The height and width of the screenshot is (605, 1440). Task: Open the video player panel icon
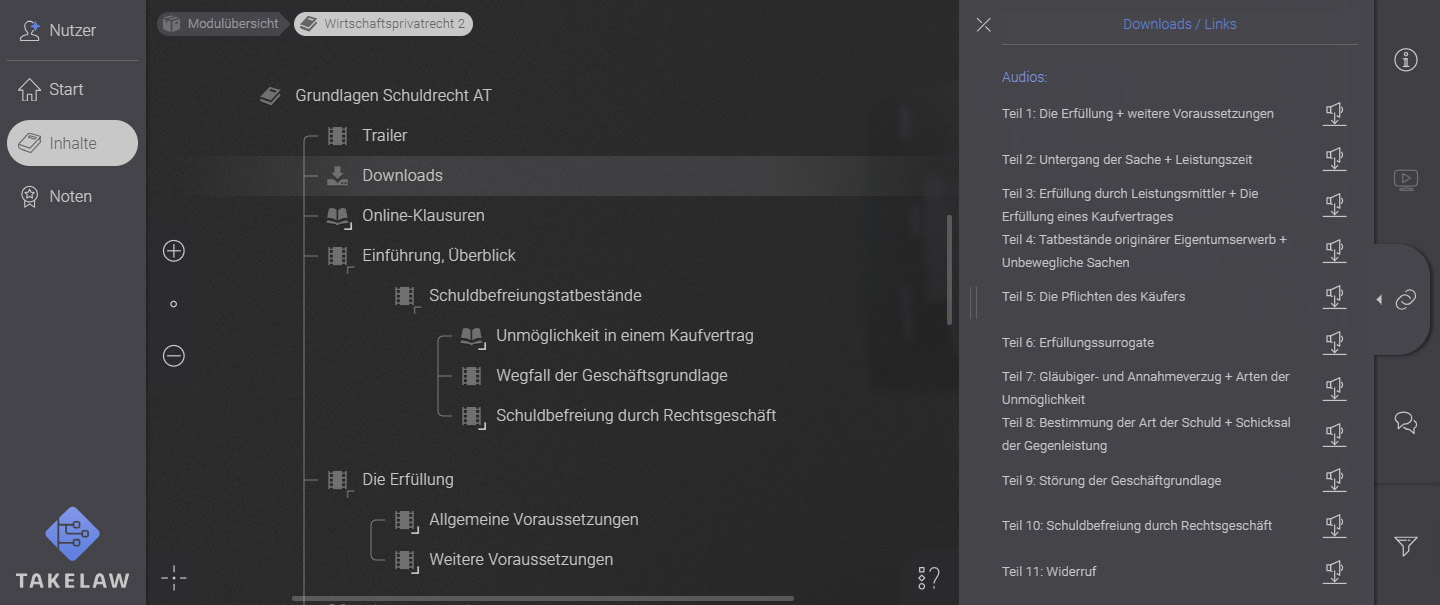click(x=1405, y=180)
